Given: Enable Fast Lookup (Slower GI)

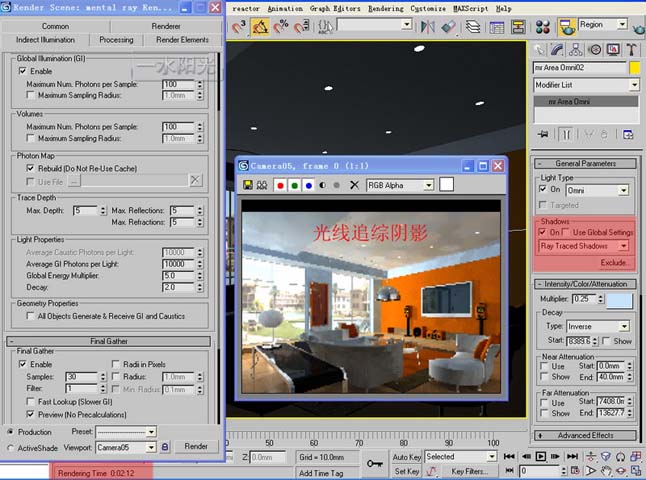Looking at the screenshot, I should click(x=30, y=401).
